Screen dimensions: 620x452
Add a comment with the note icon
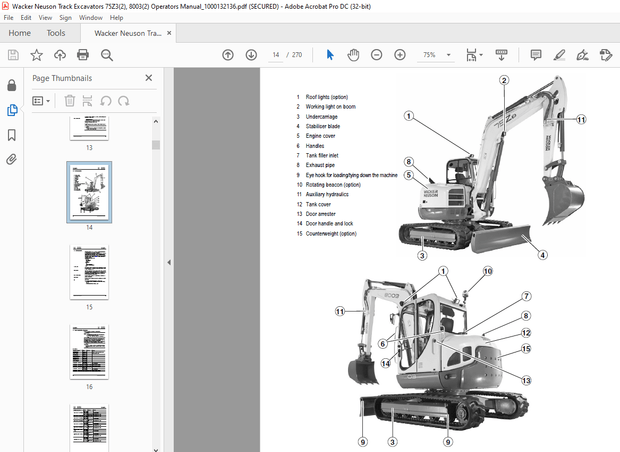coord(536,55)
